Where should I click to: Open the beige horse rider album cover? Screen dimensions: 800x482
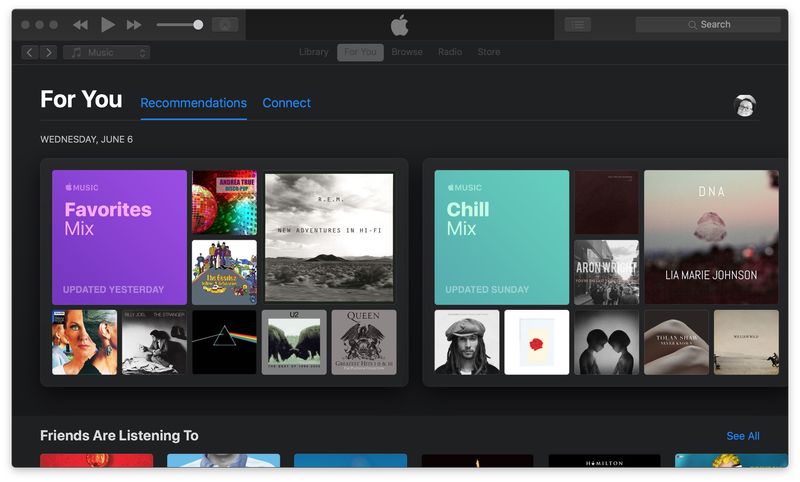pyautogui.click(x=746, y=342)
